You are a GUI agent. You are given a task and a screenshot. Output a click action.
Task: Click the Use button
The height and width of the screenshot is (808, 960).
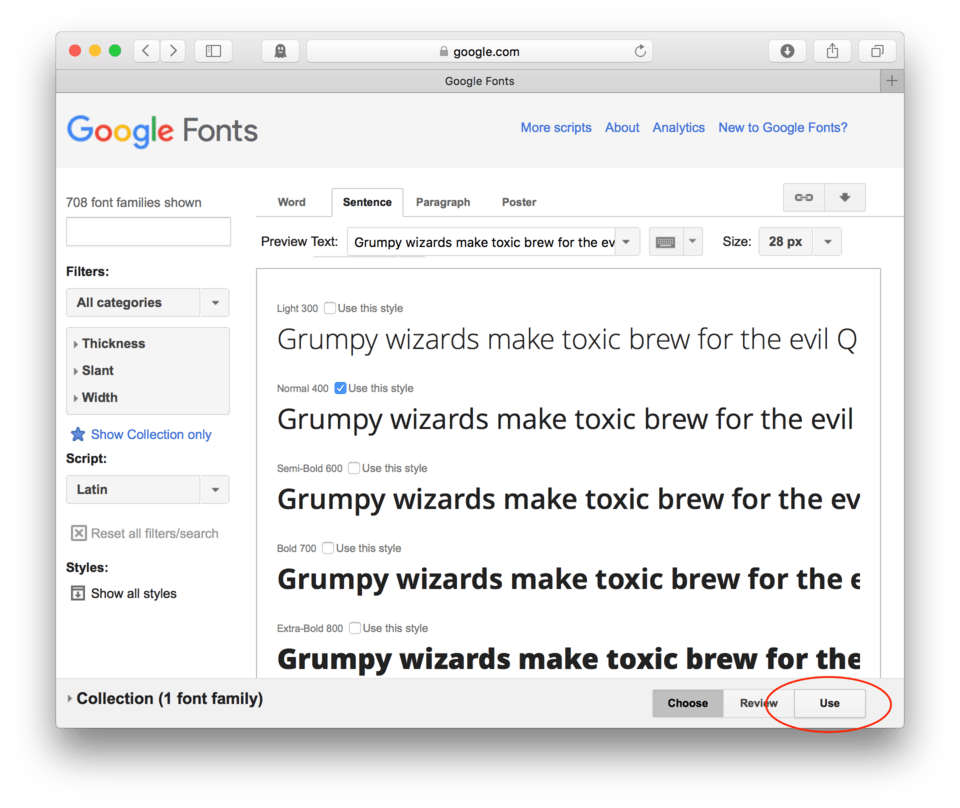pyautogui.click(x=830, y=703)
